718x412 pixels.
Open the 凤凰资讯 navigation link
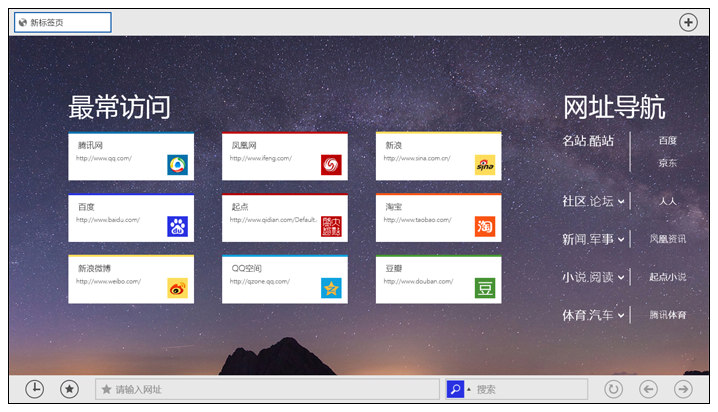pos(668,239)
